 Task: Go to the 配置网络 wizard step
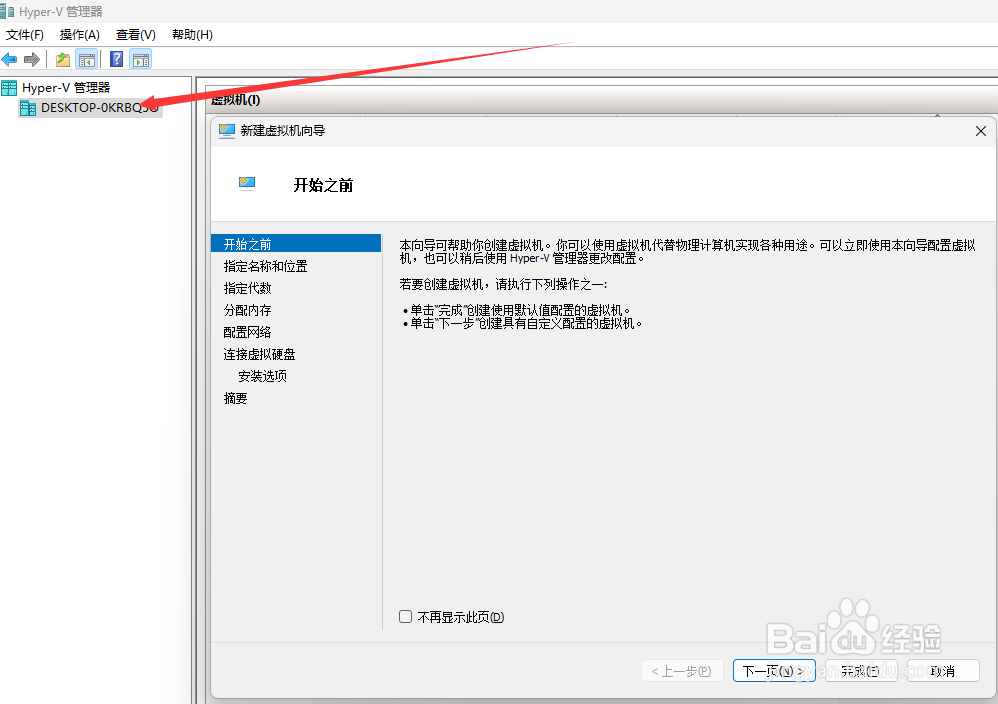(x=248, y=332)
